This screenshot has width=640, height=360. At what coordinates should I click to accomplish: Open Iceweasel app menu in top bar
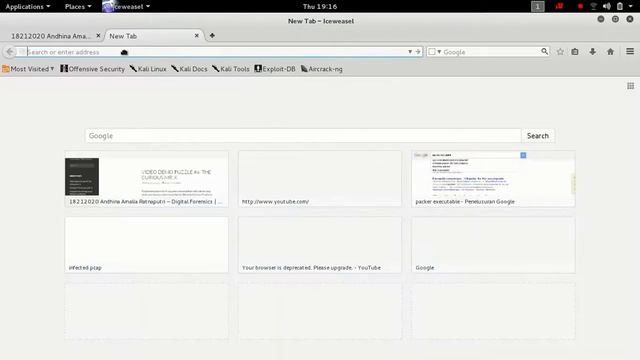pyautogui.click(x=127, y=7)
